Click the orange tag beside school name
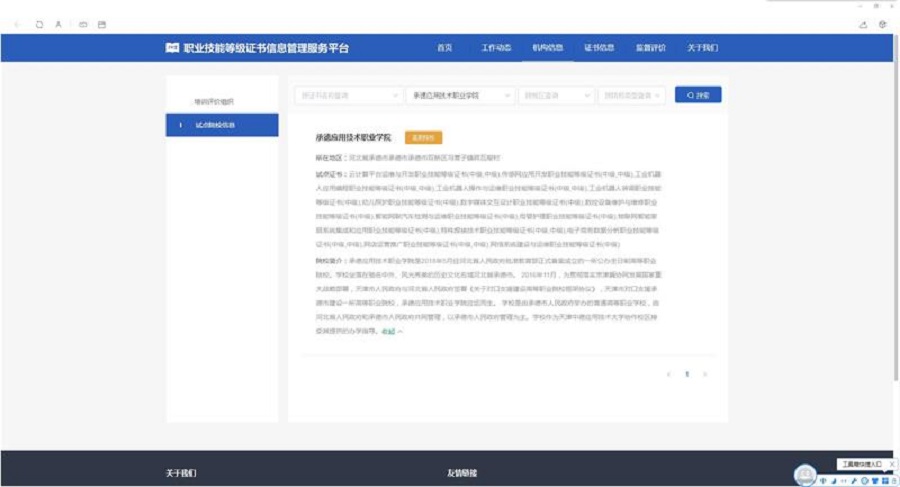 tap(423, 137)
